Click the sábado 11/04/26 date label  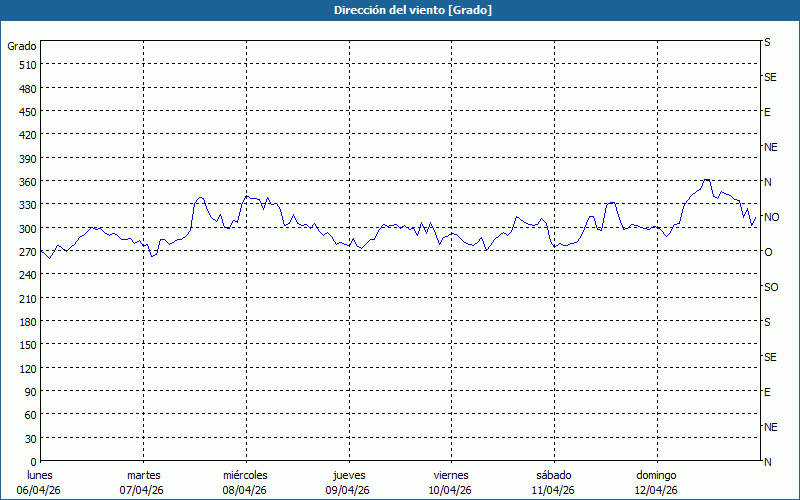[553, 482]
